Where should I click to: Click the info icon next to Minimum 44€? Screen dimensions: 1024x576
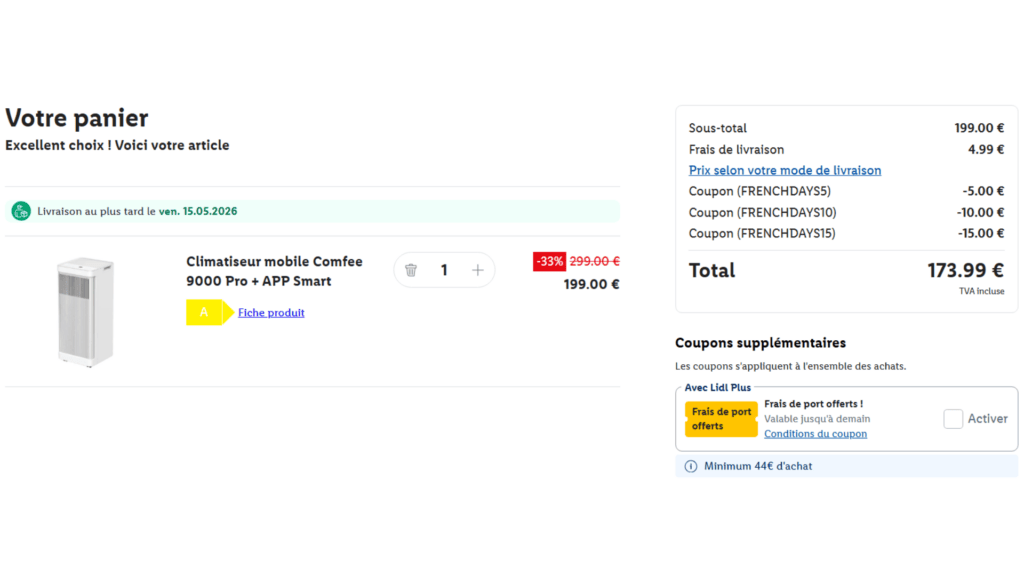click(x=690, y=466)
